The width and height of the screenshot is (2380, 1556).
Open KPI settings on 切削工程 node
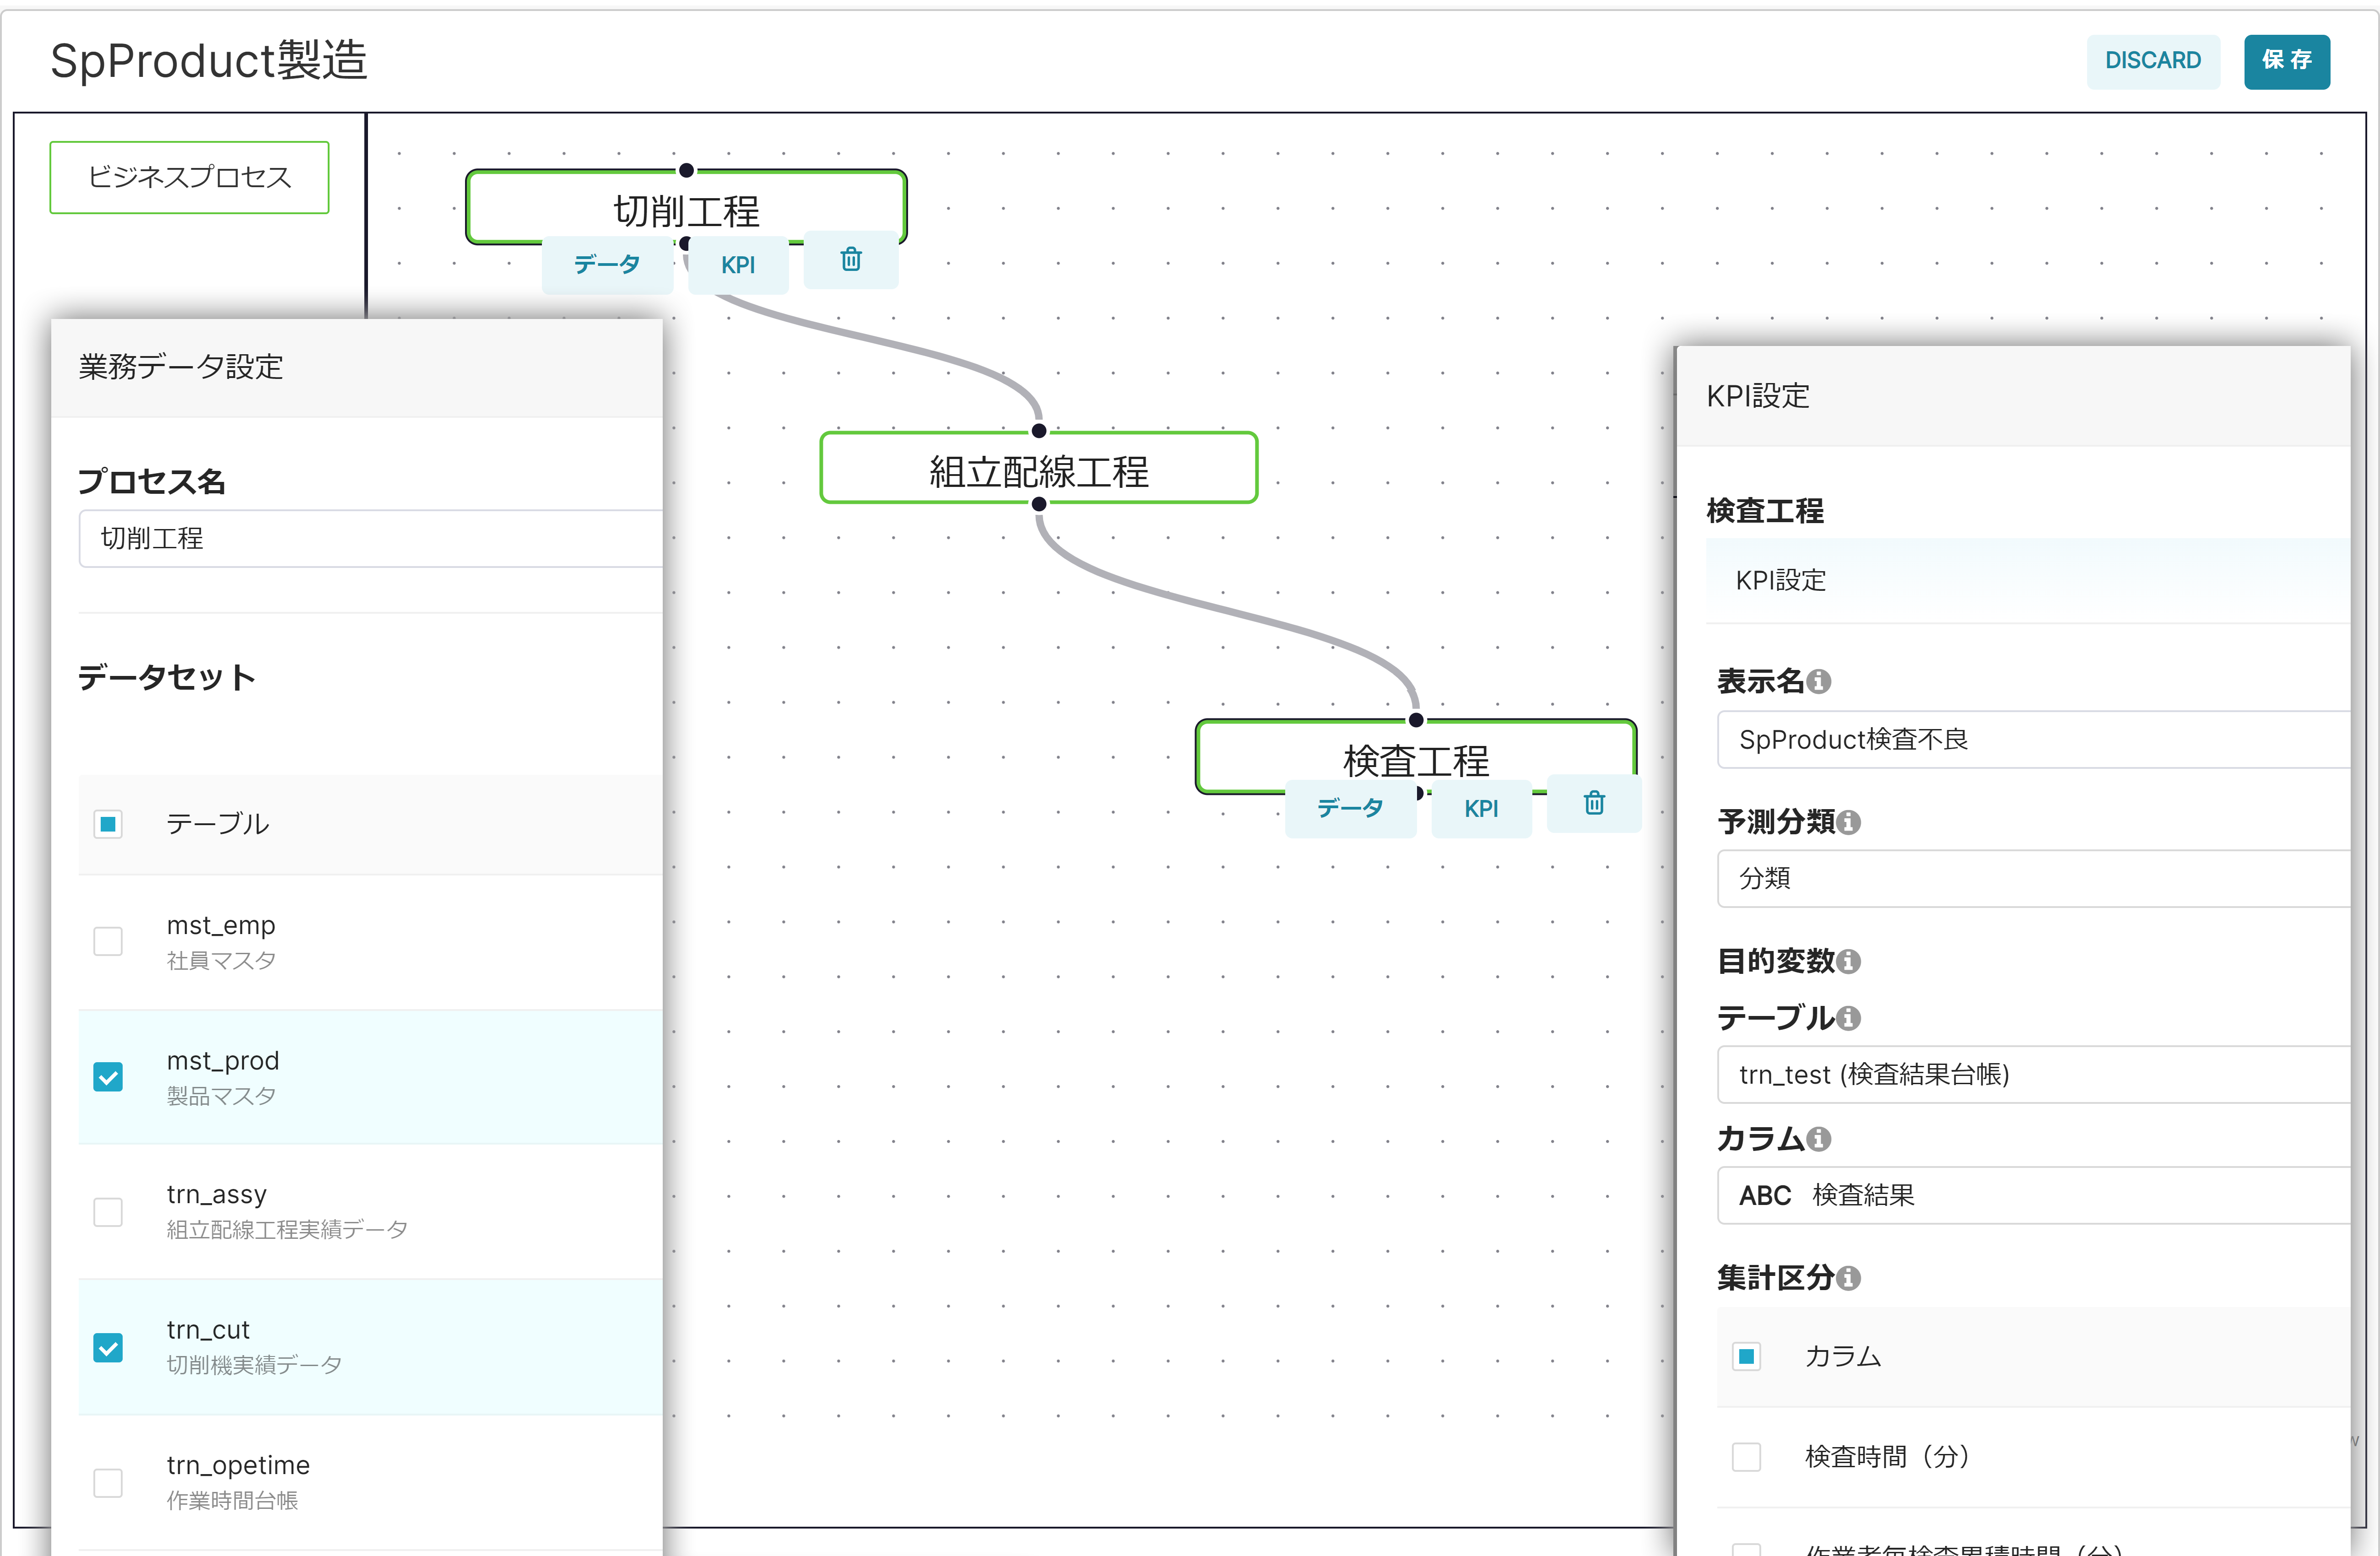point(738,265)
